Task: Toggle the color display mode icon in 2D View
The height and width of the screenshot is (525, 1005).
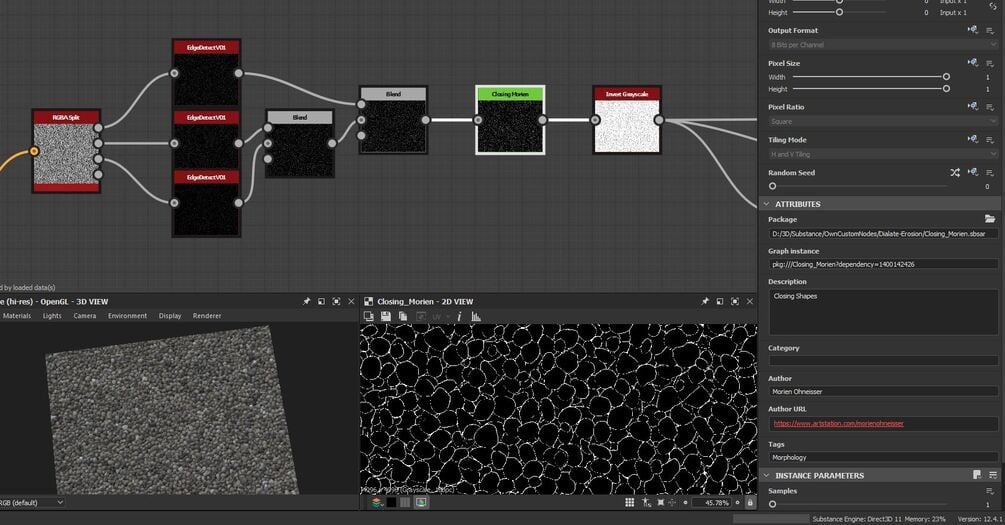Action: pyautogui.click(x=420, y=503)
